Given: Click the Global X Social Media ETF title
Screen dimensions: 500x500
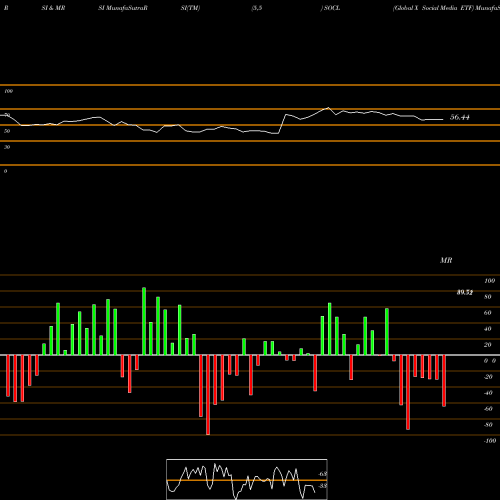Looking at the screenshot, I should click(433, 8).
